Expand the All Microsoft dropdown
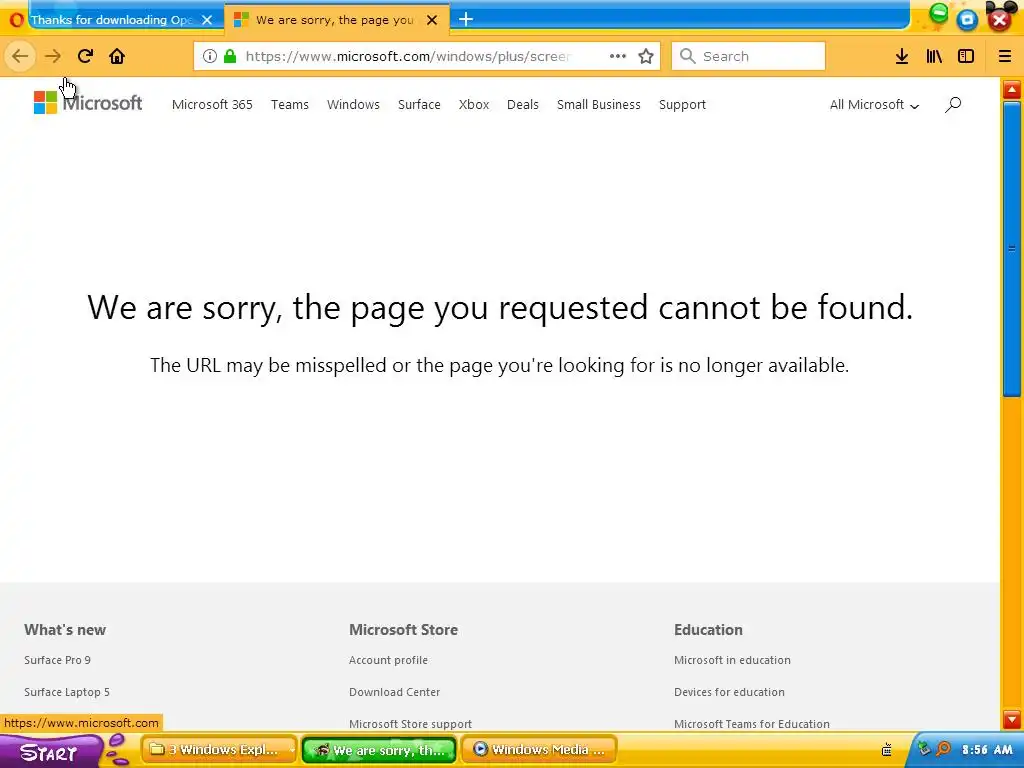 874,104
